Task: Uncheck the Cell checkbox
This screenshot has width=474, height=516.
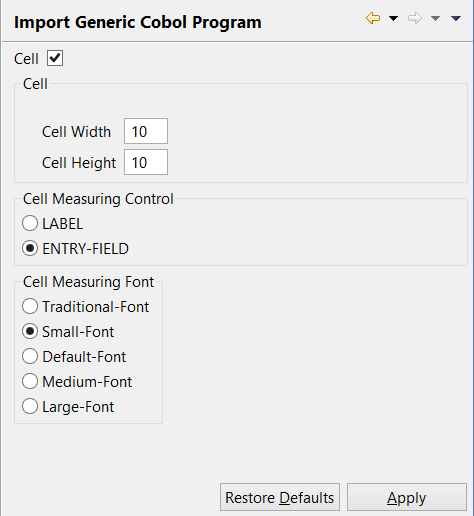Action: point(55,58)
